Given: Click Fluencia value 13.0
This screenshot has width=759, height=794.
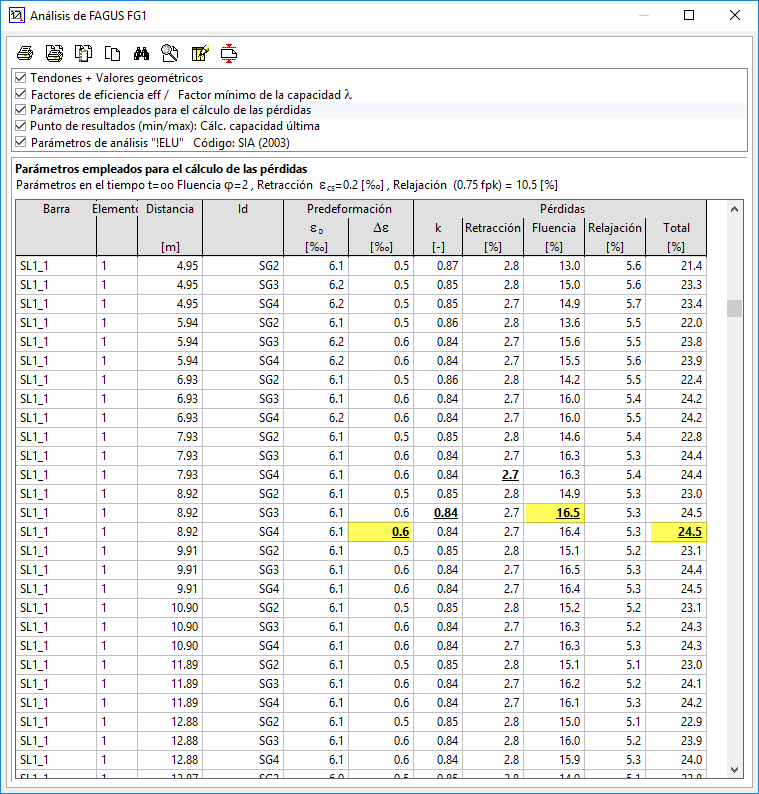Looking at the screenshot, I should click(570, 266).
